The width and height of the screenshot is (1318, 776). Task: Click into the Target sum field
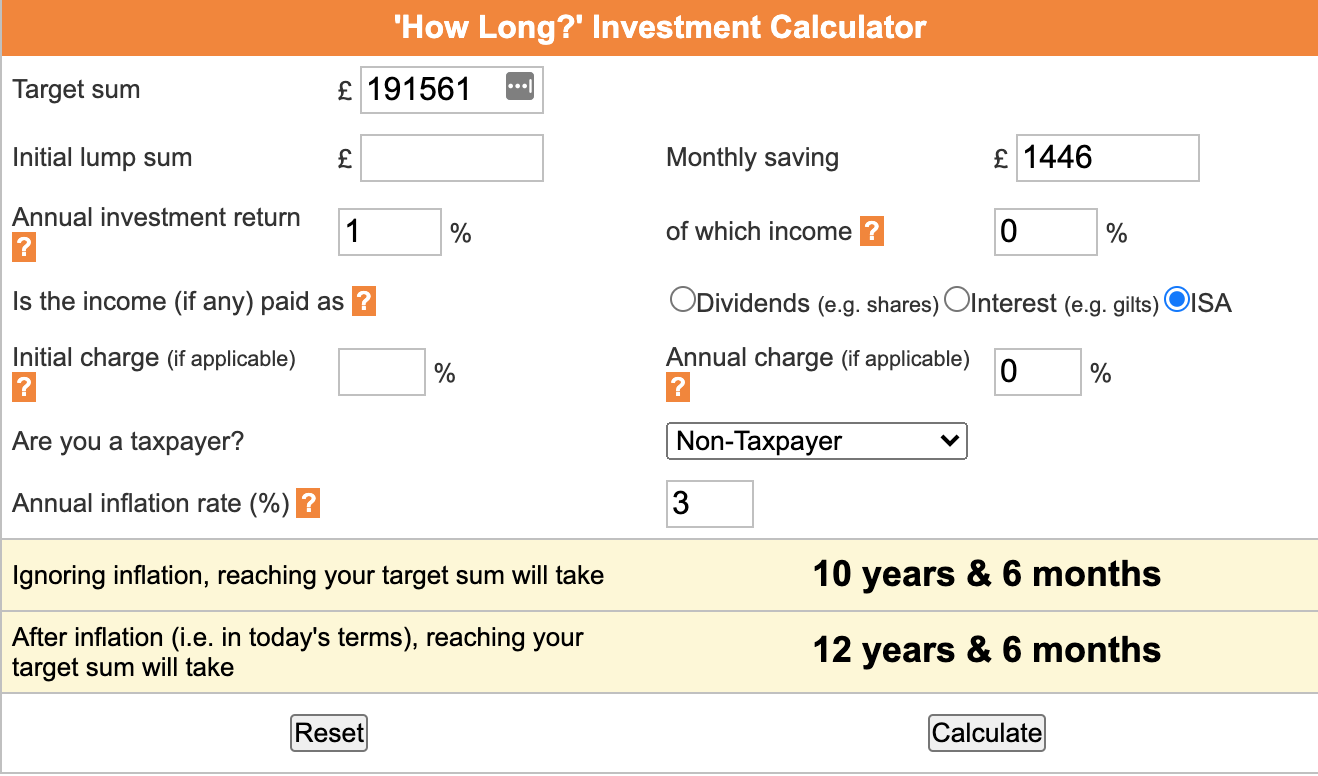(430, 90)
